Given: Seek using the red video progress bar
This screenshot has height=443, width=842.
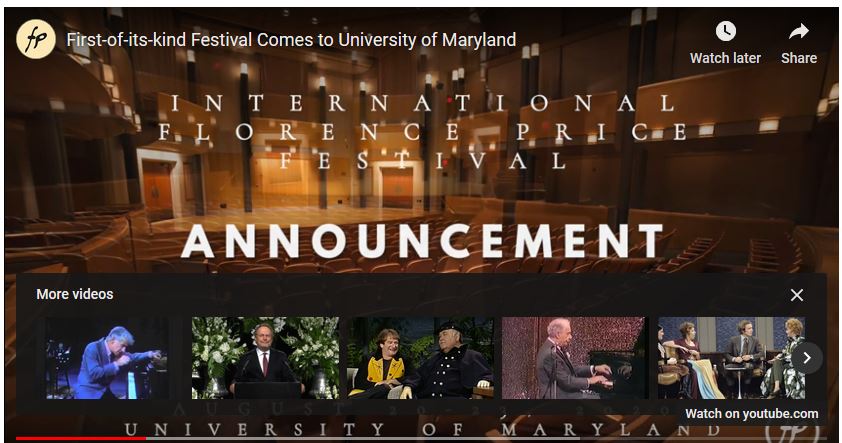Looking at the screenshot, I should click(81, 439).
